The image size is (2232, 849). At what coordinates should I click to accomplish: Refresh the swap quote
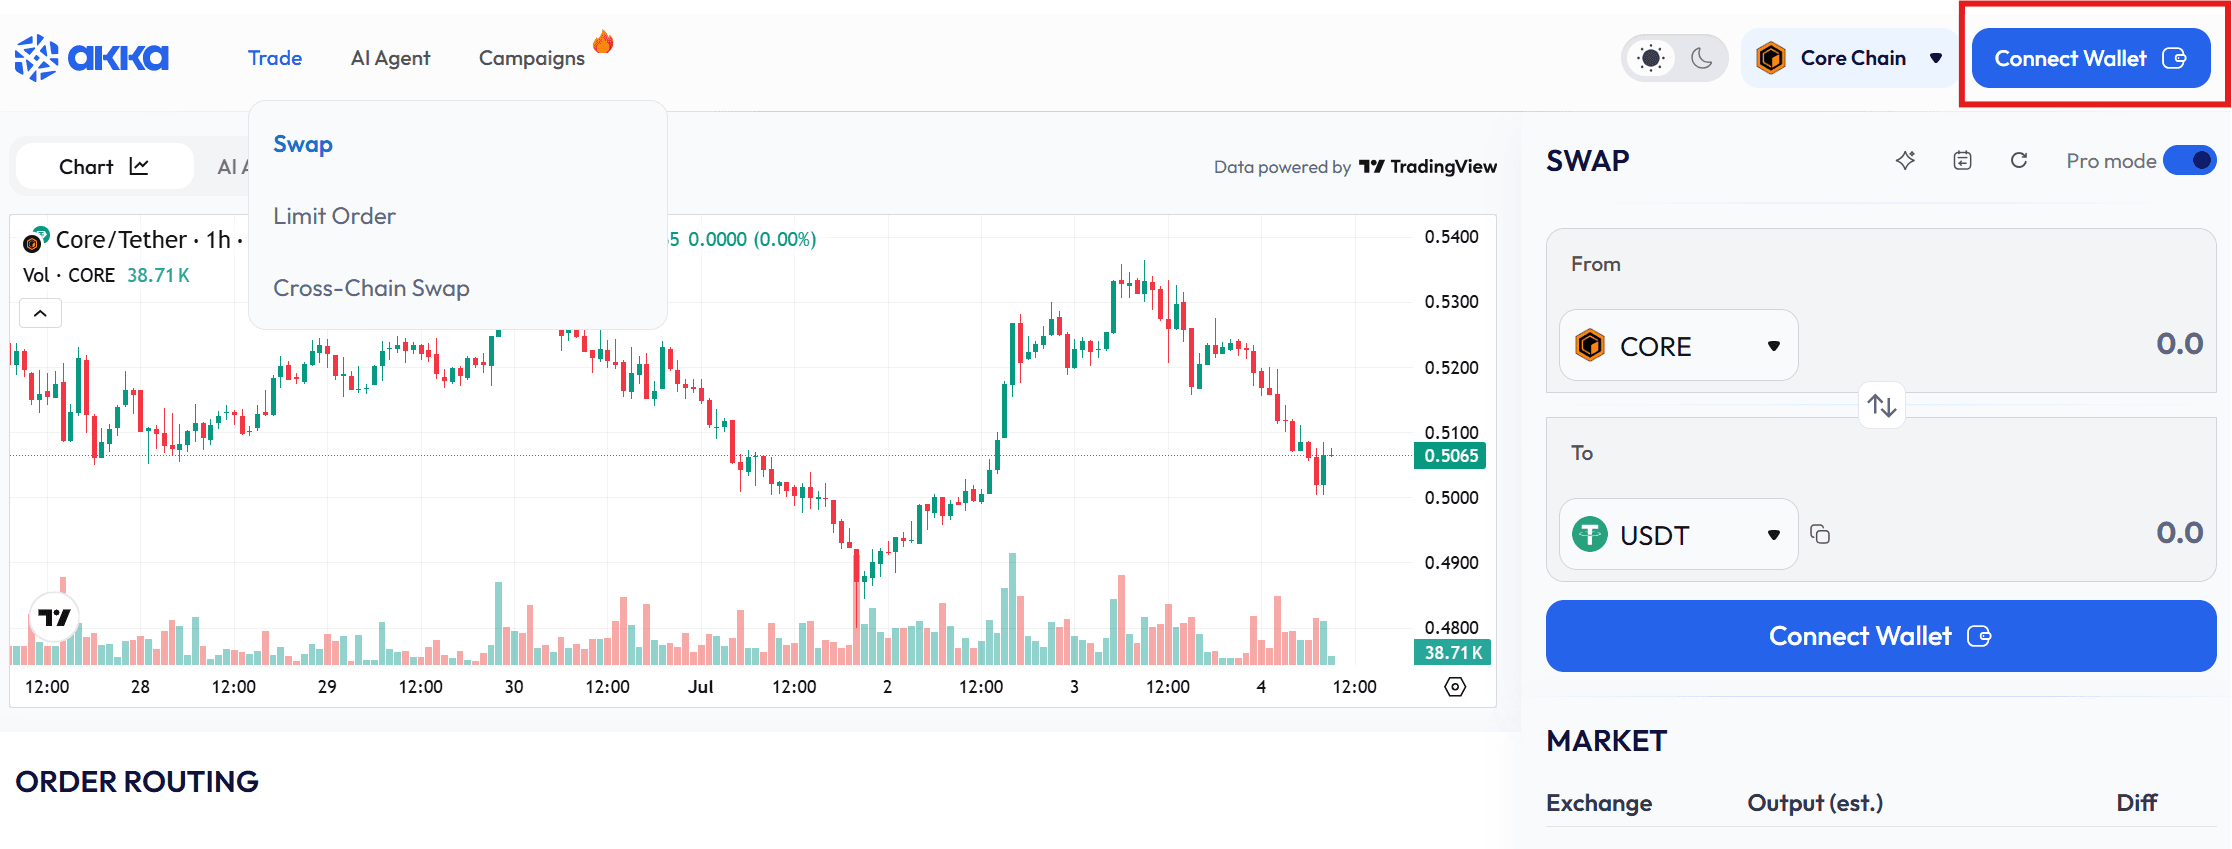click(2019, 161)
